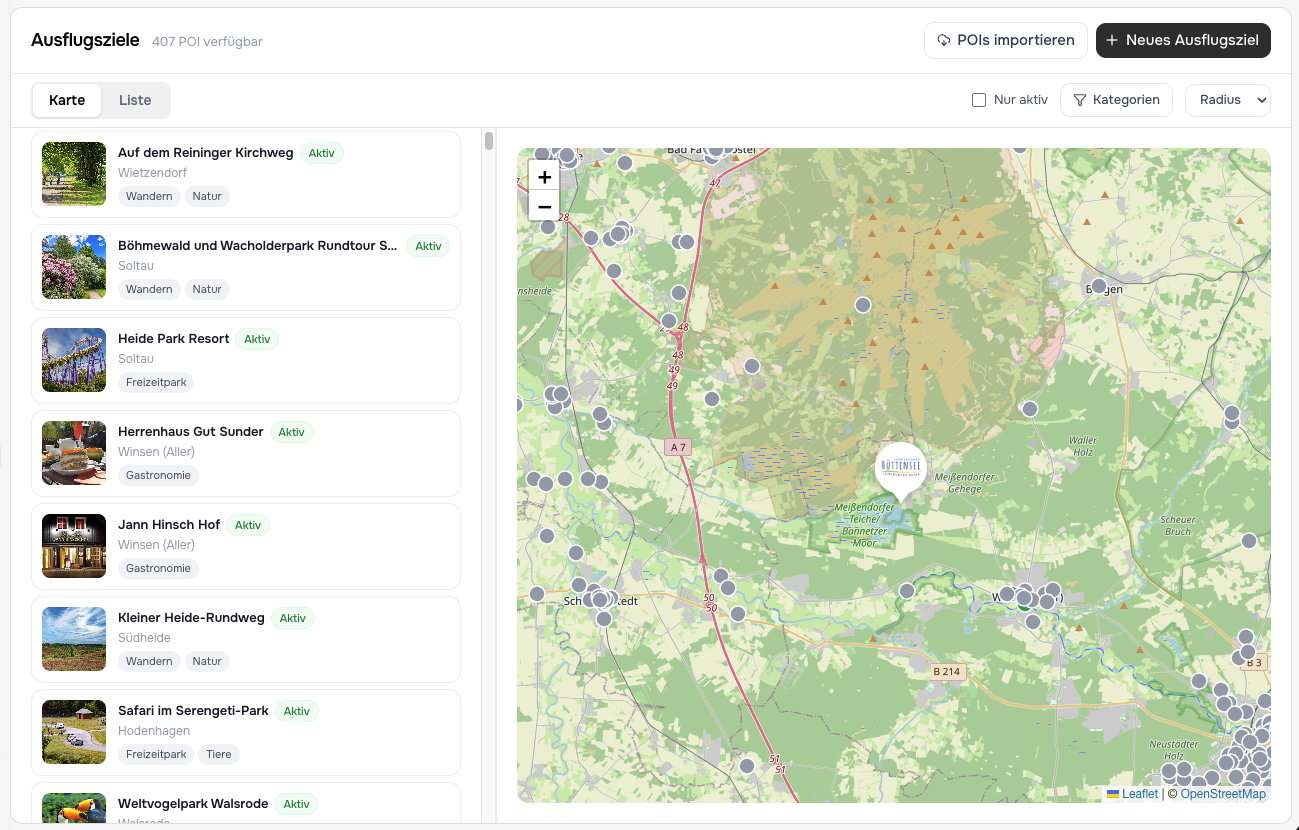This screenshot has height=830, width=1299.
Task: Click the Gastronomie tag on Jann Hinsch Hof
Action: (x=158, y=568)
